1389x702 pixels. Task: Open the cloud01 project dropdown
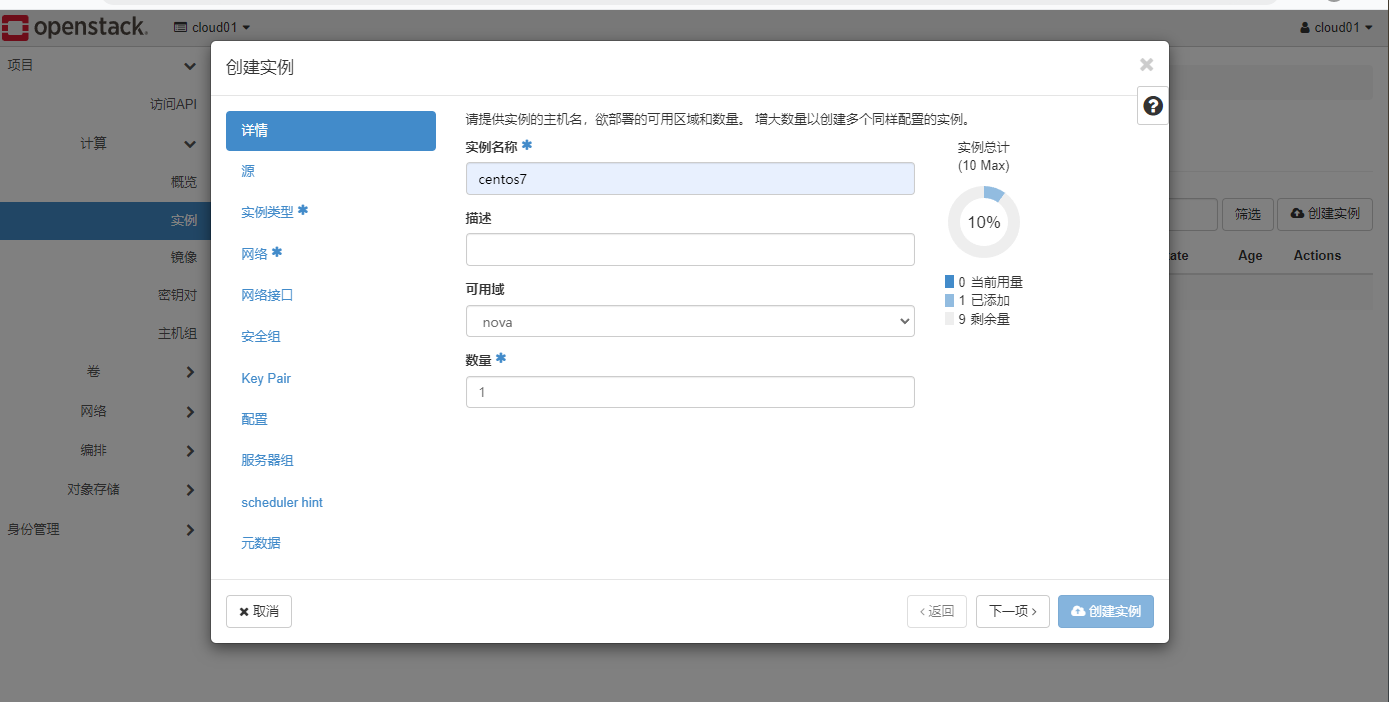point(212,27)
